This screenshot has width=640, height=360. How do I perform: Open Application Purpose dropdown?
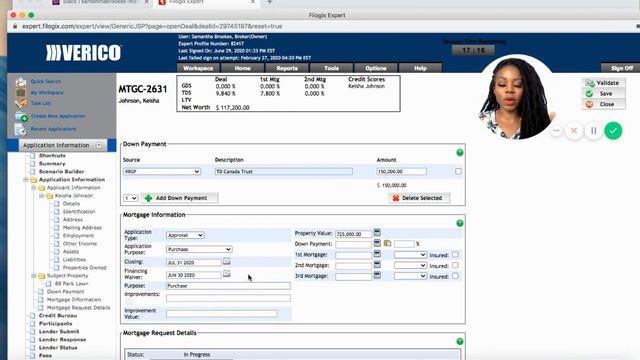(x=199, y=249)
